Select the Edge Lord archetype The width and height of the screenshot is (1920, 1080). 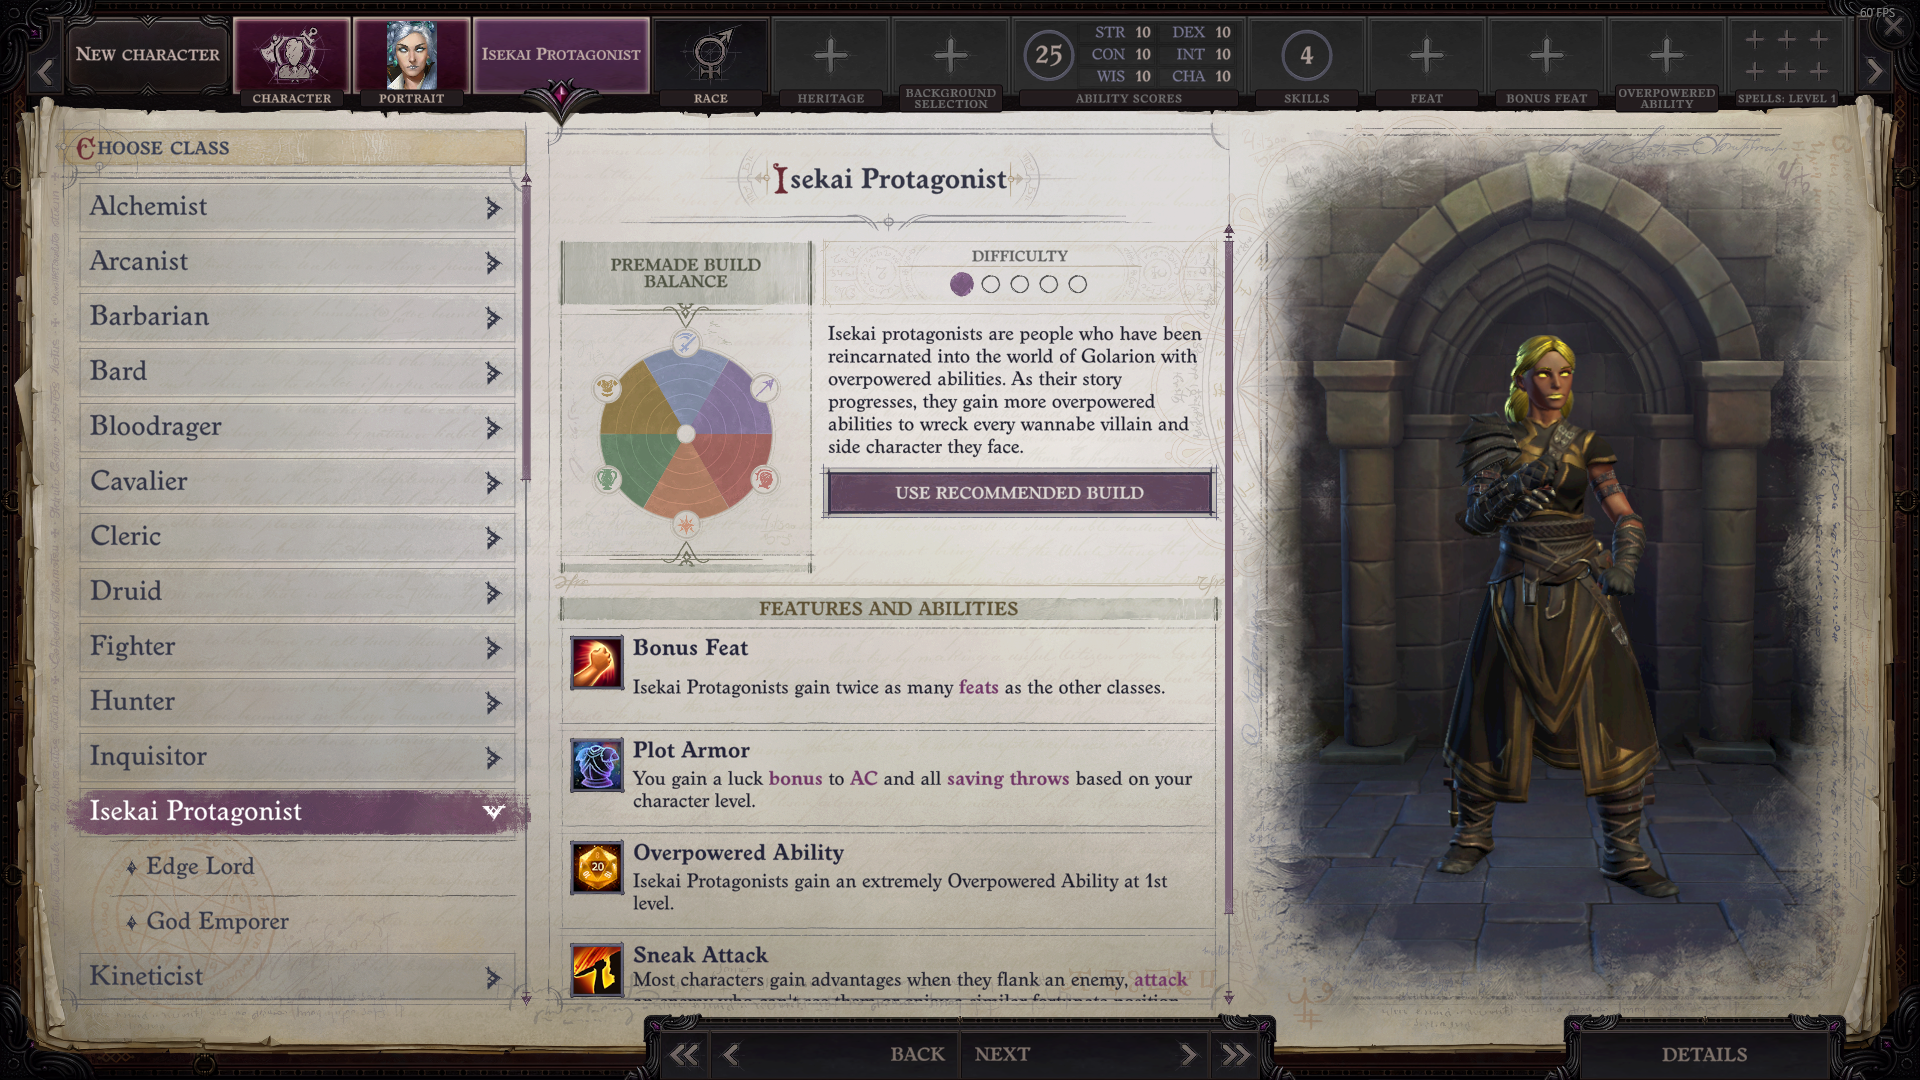coord(200,866)
